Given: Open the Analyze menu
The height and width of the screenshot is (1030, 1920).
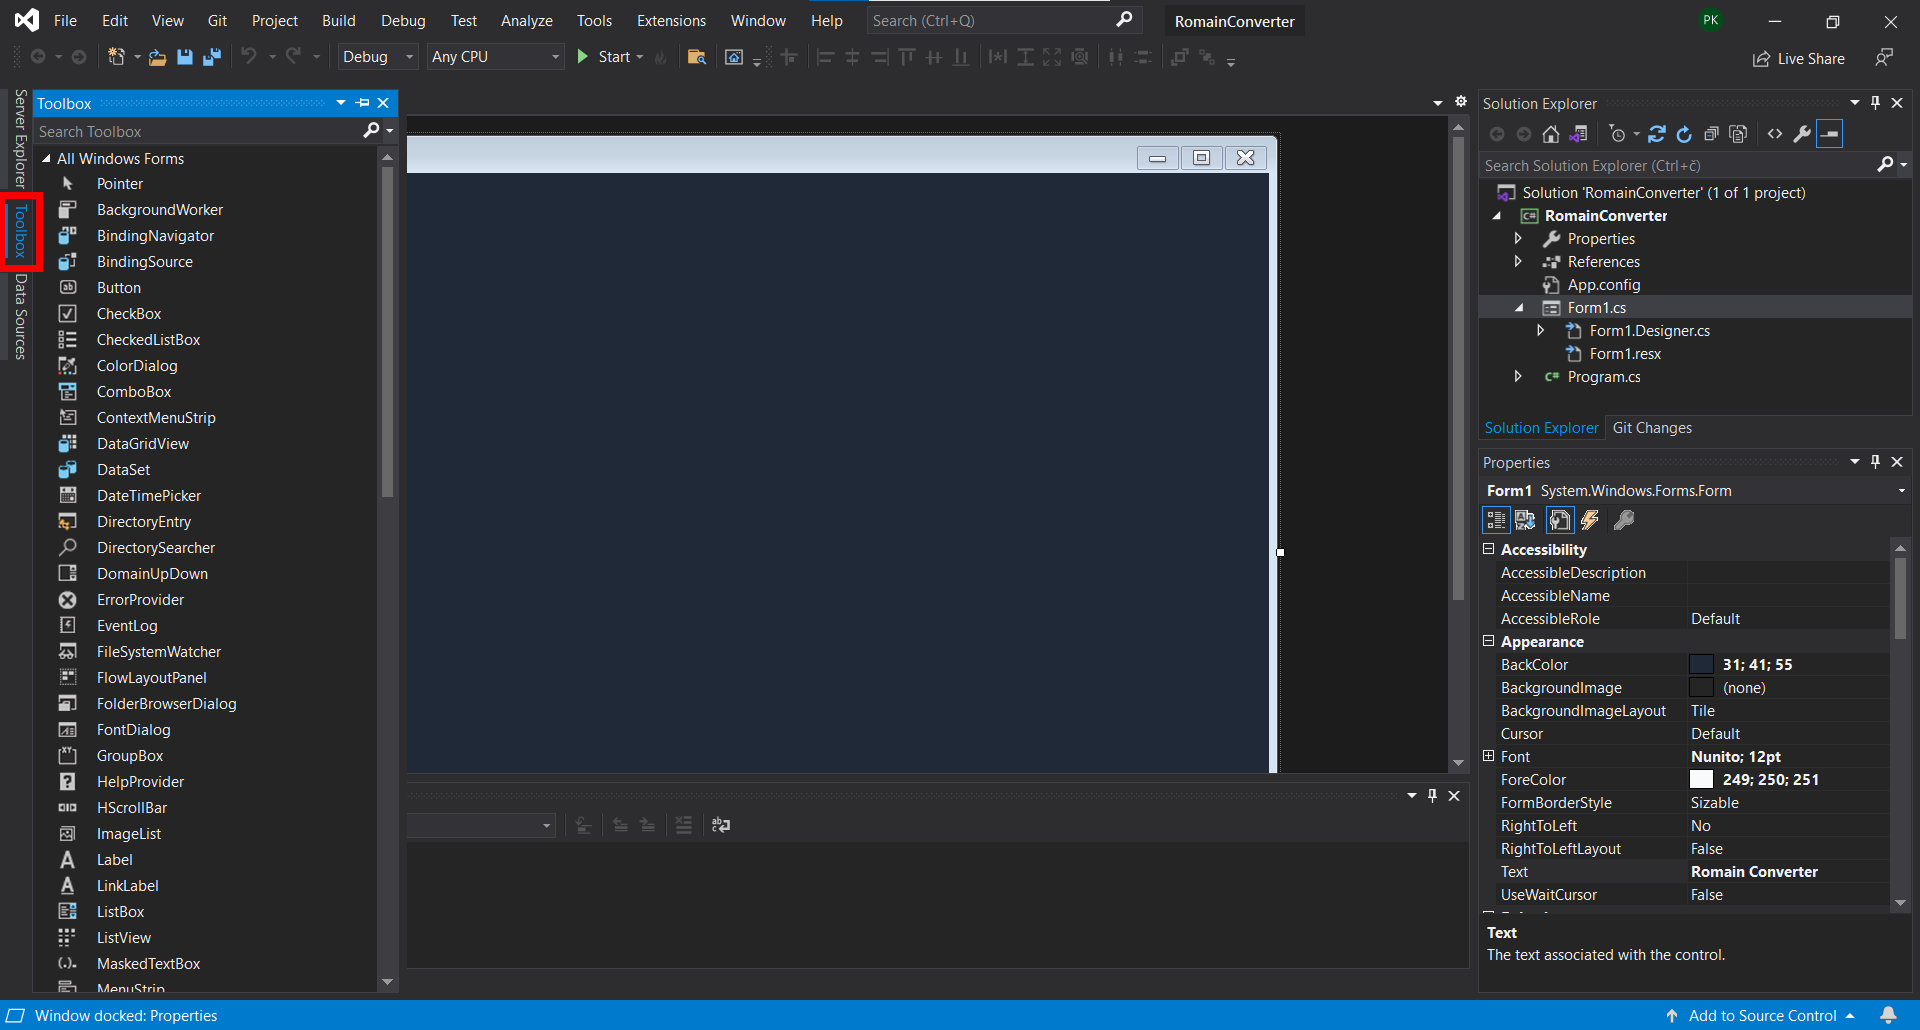Looking at the screenshot, I should [x=526, y=20].
